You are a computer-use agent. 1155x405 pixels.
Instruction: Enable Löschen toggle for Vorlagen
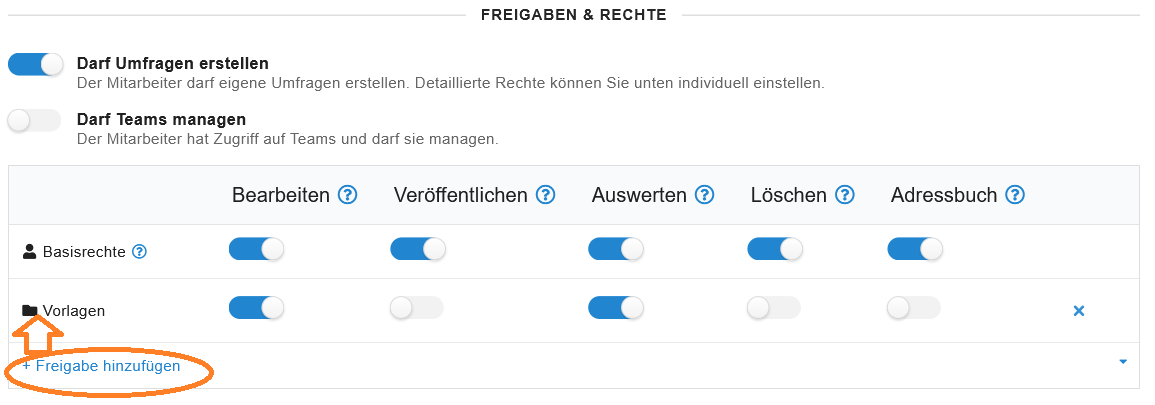(x=773, y=308)
